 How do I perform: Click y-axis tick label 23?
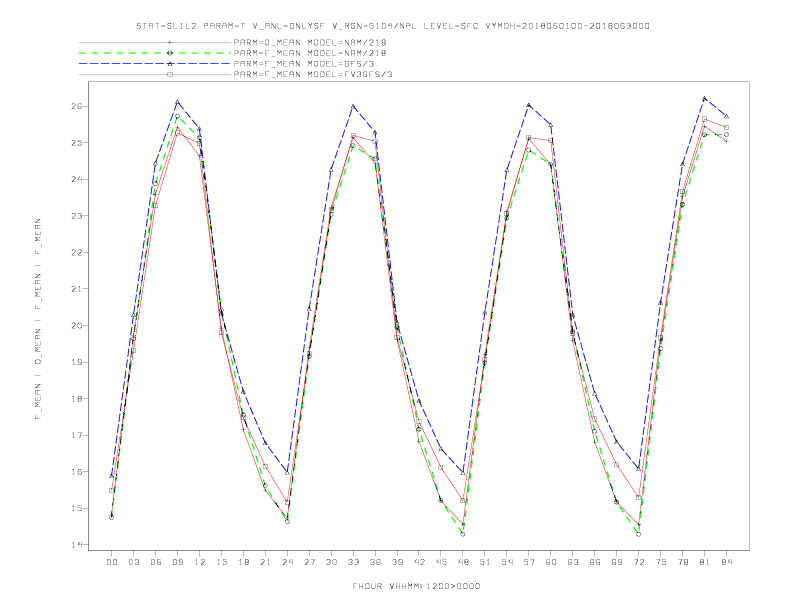point(77,216)
